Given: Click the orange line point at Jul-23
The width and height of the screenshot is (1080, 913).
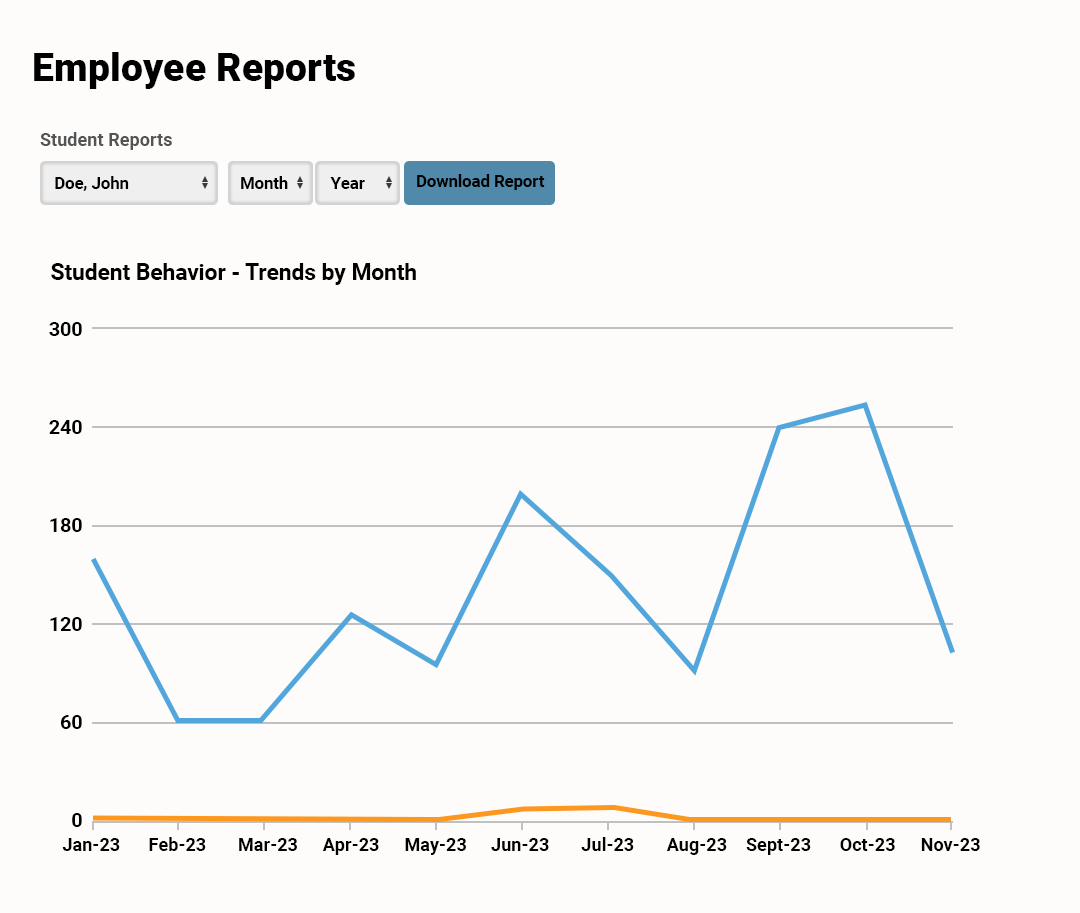Looking at the screenshot, I should 612,807.
